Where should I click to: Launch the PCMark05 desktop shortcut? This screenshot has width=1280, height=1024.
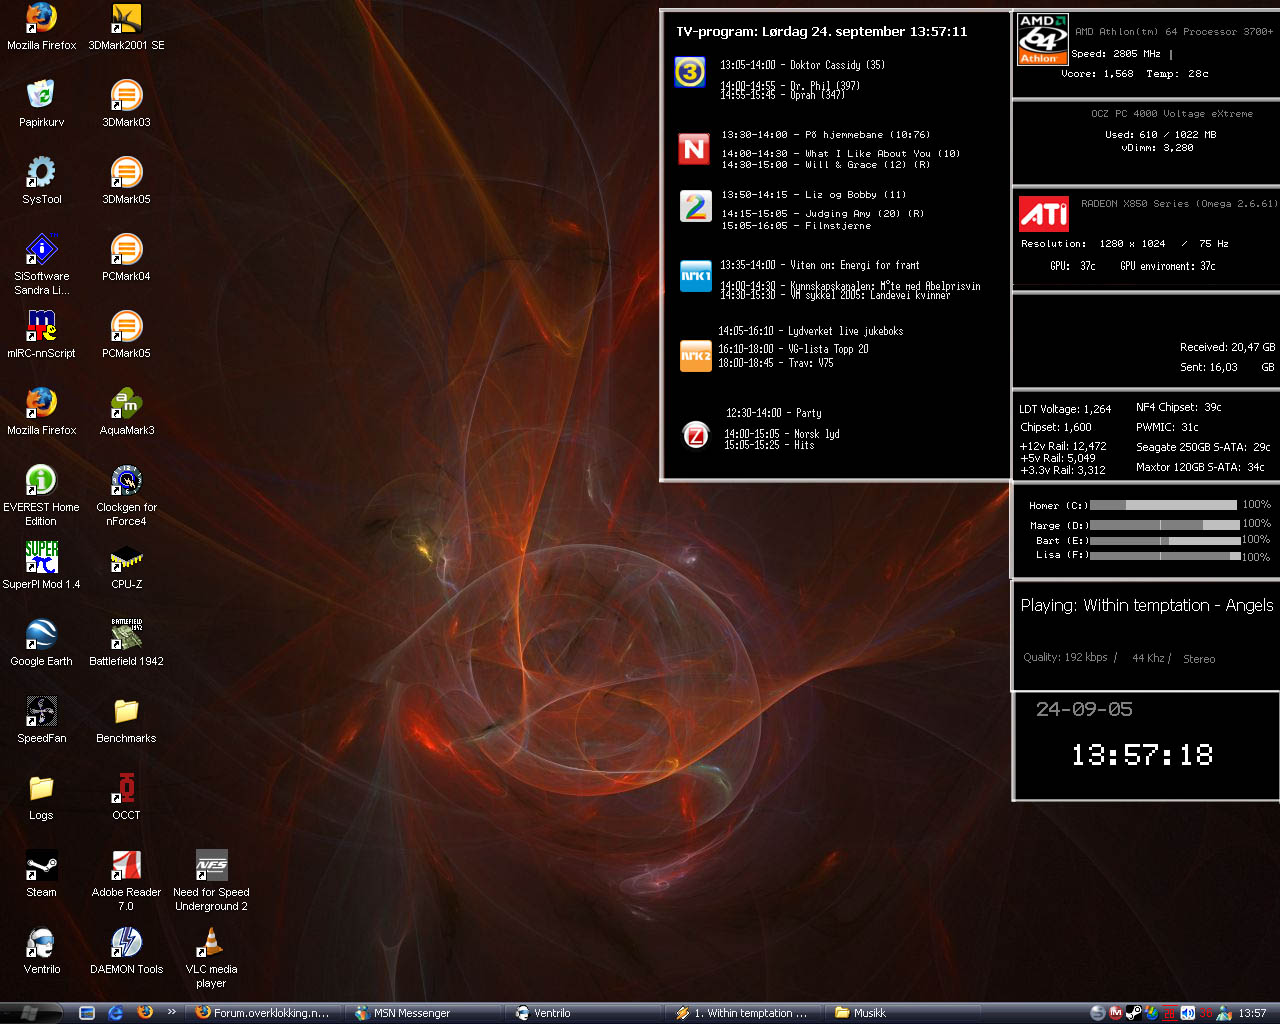126,335
